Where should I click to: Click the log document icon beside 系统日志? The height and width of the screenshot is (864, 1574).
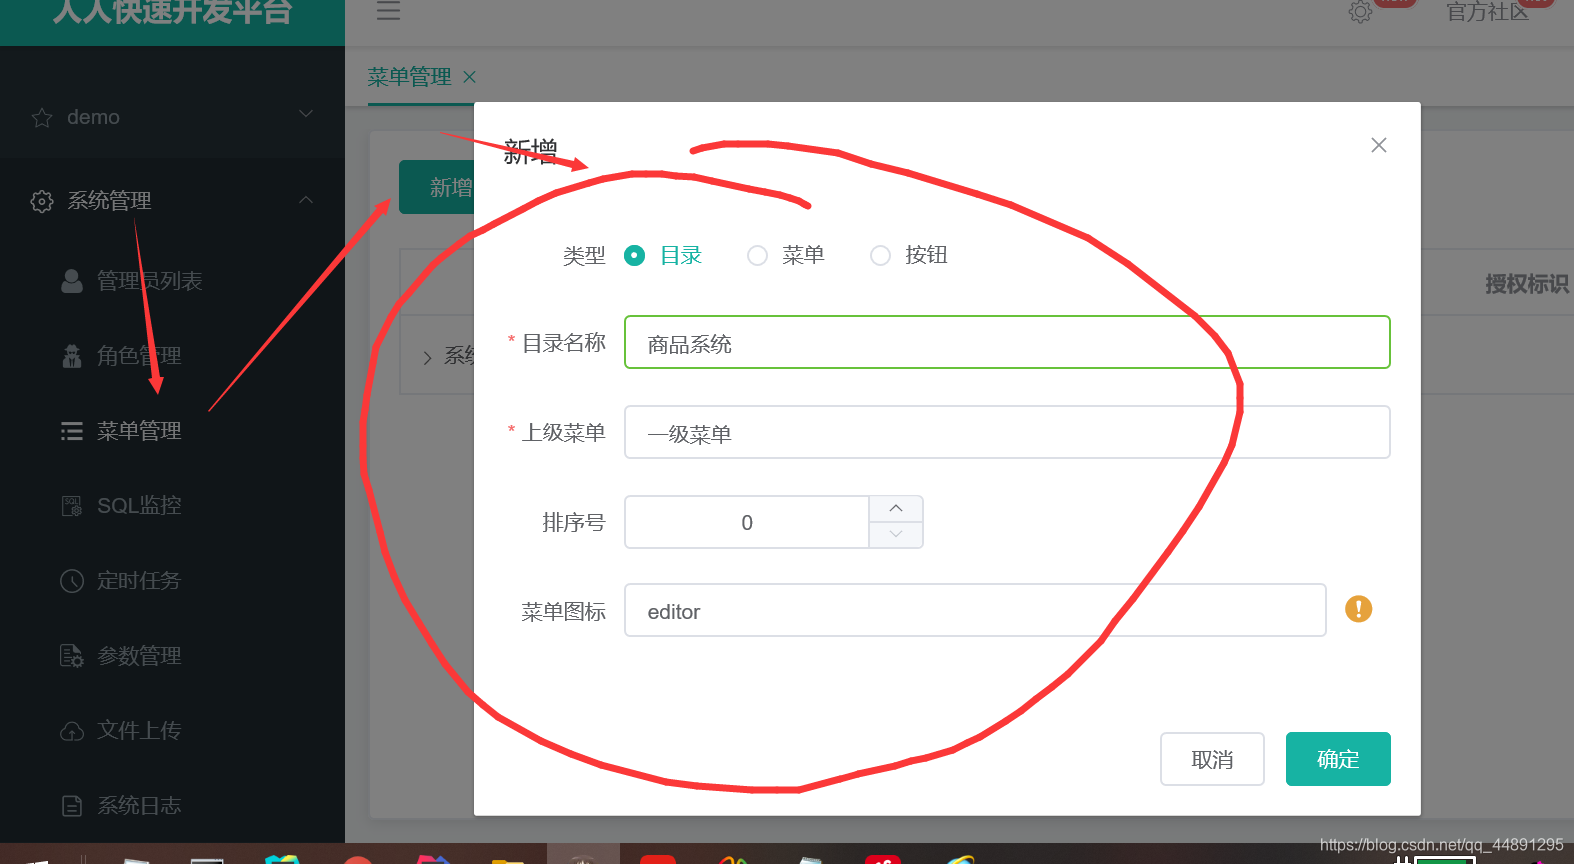72,806
